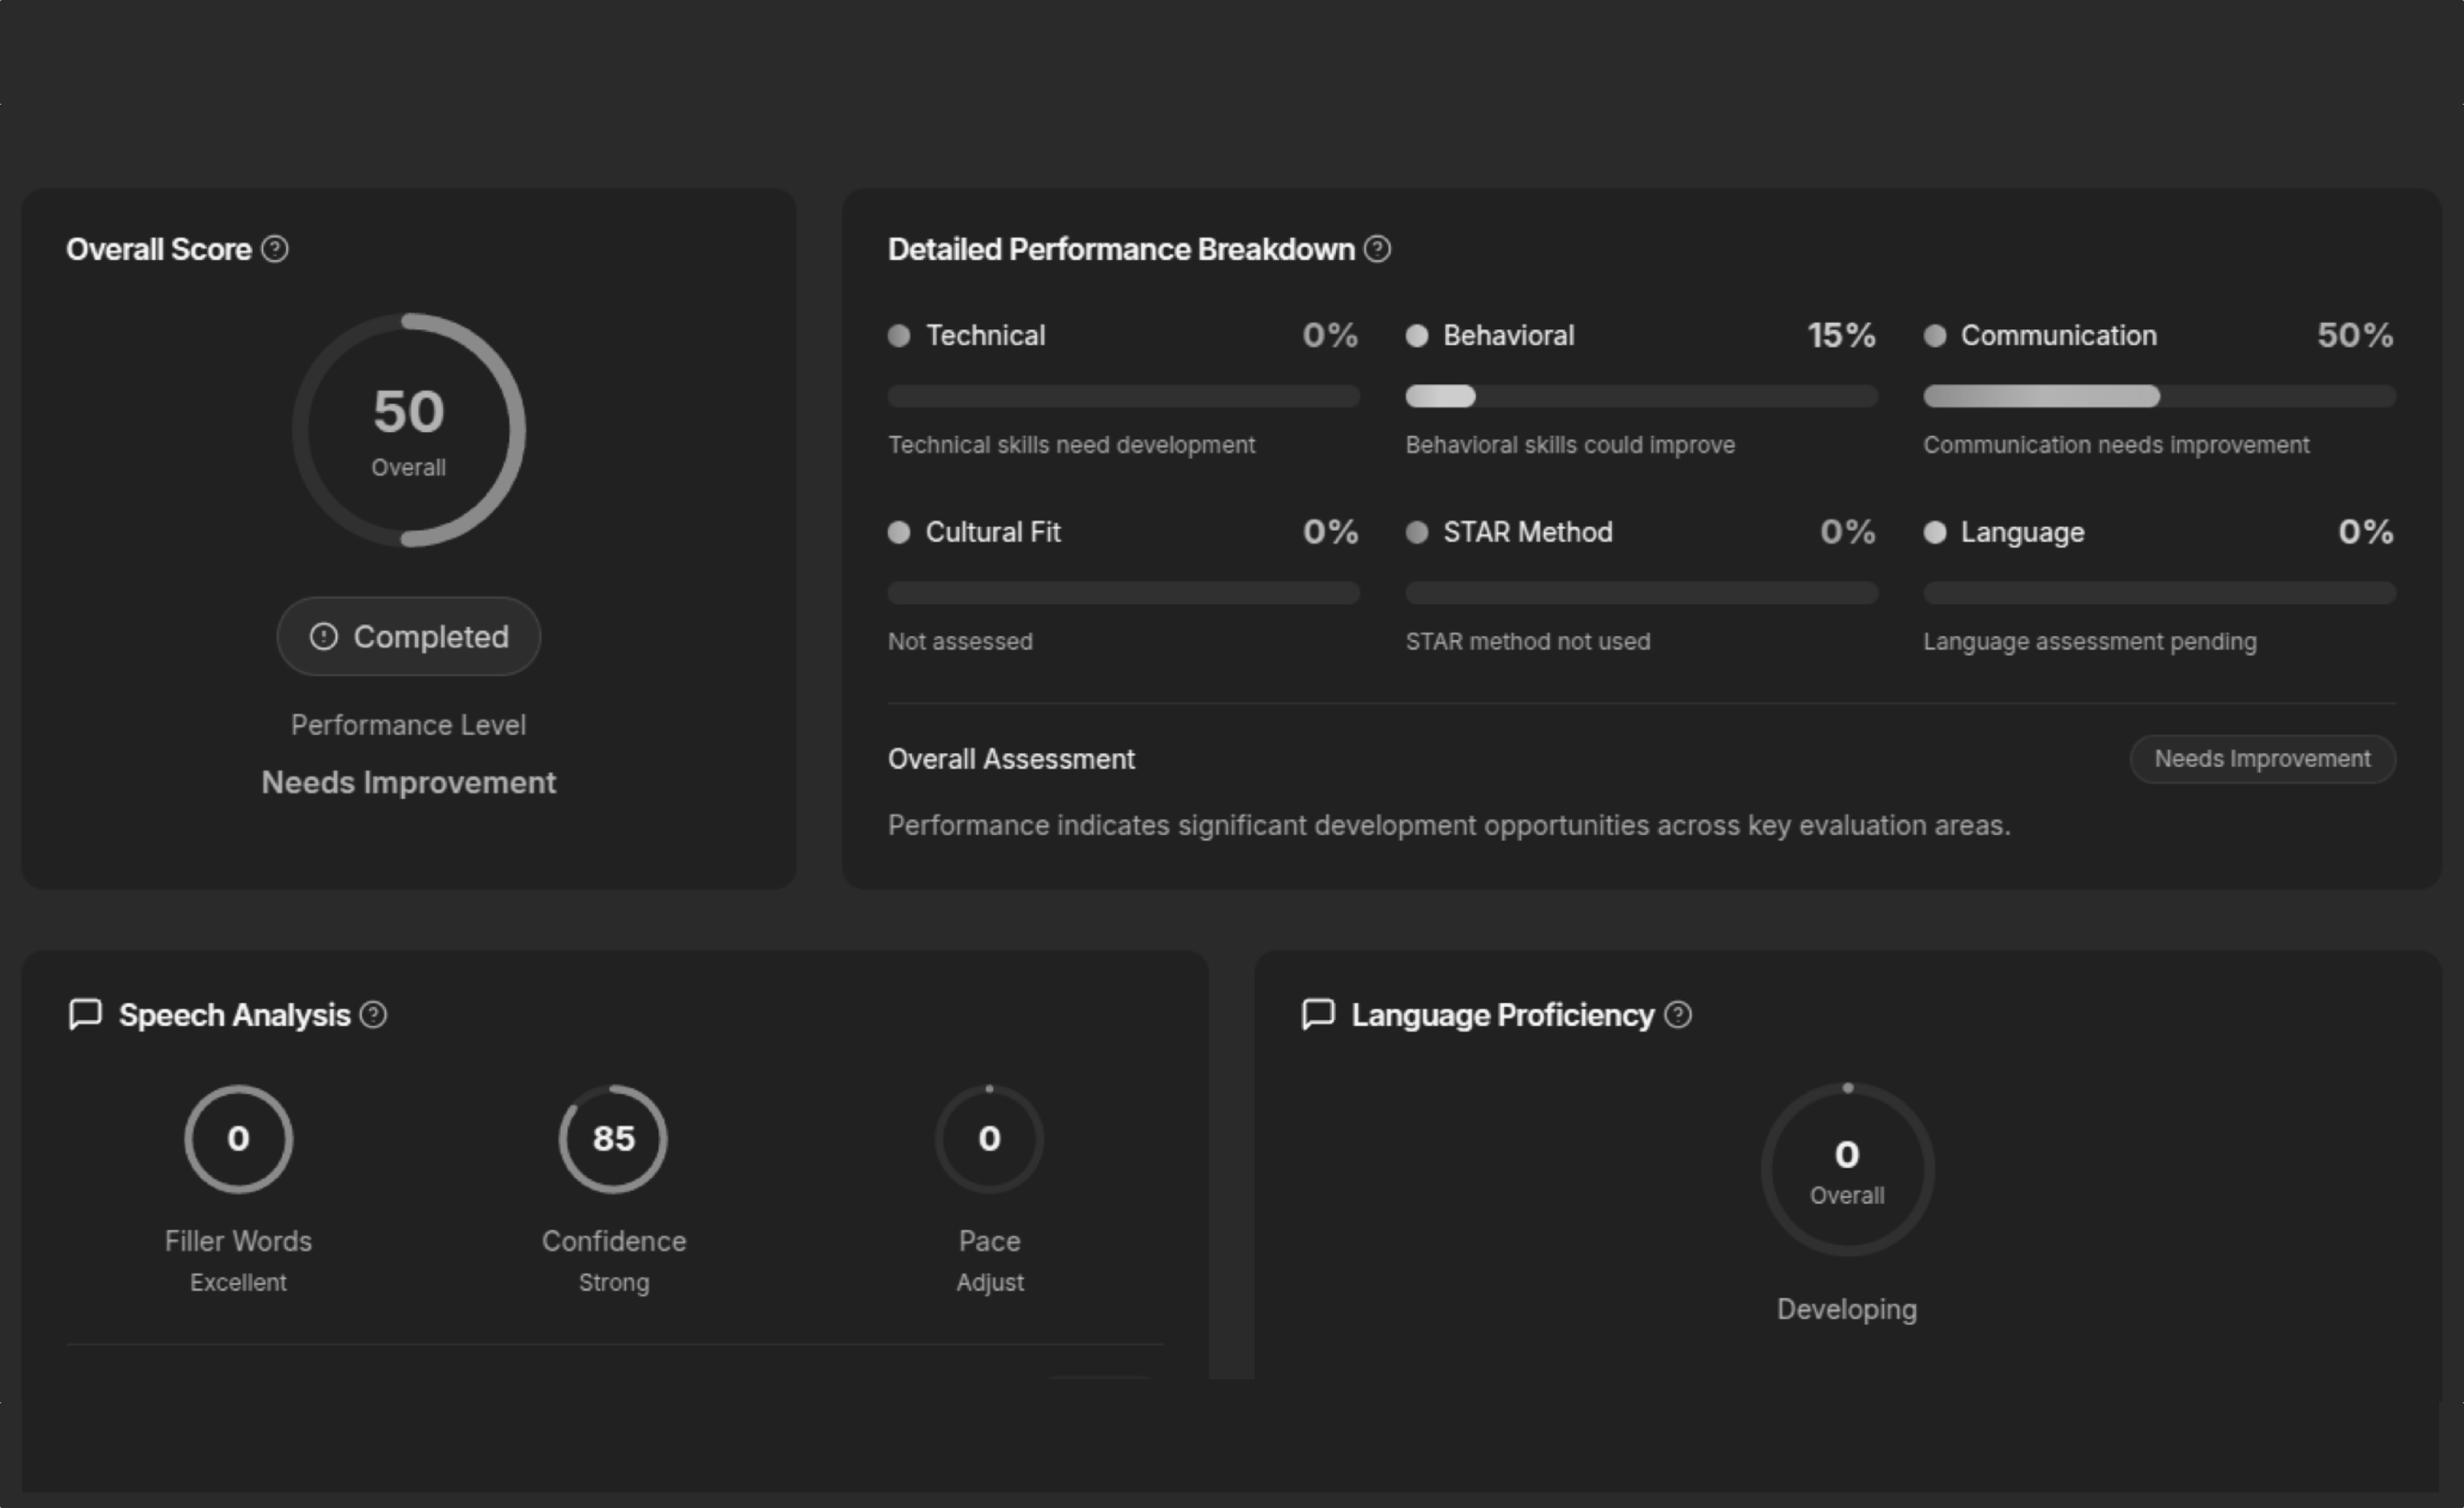Click the alert icon inside the Completed badge
The width and height of the screenshot is (2464, 1508).
tap(322, 637)
